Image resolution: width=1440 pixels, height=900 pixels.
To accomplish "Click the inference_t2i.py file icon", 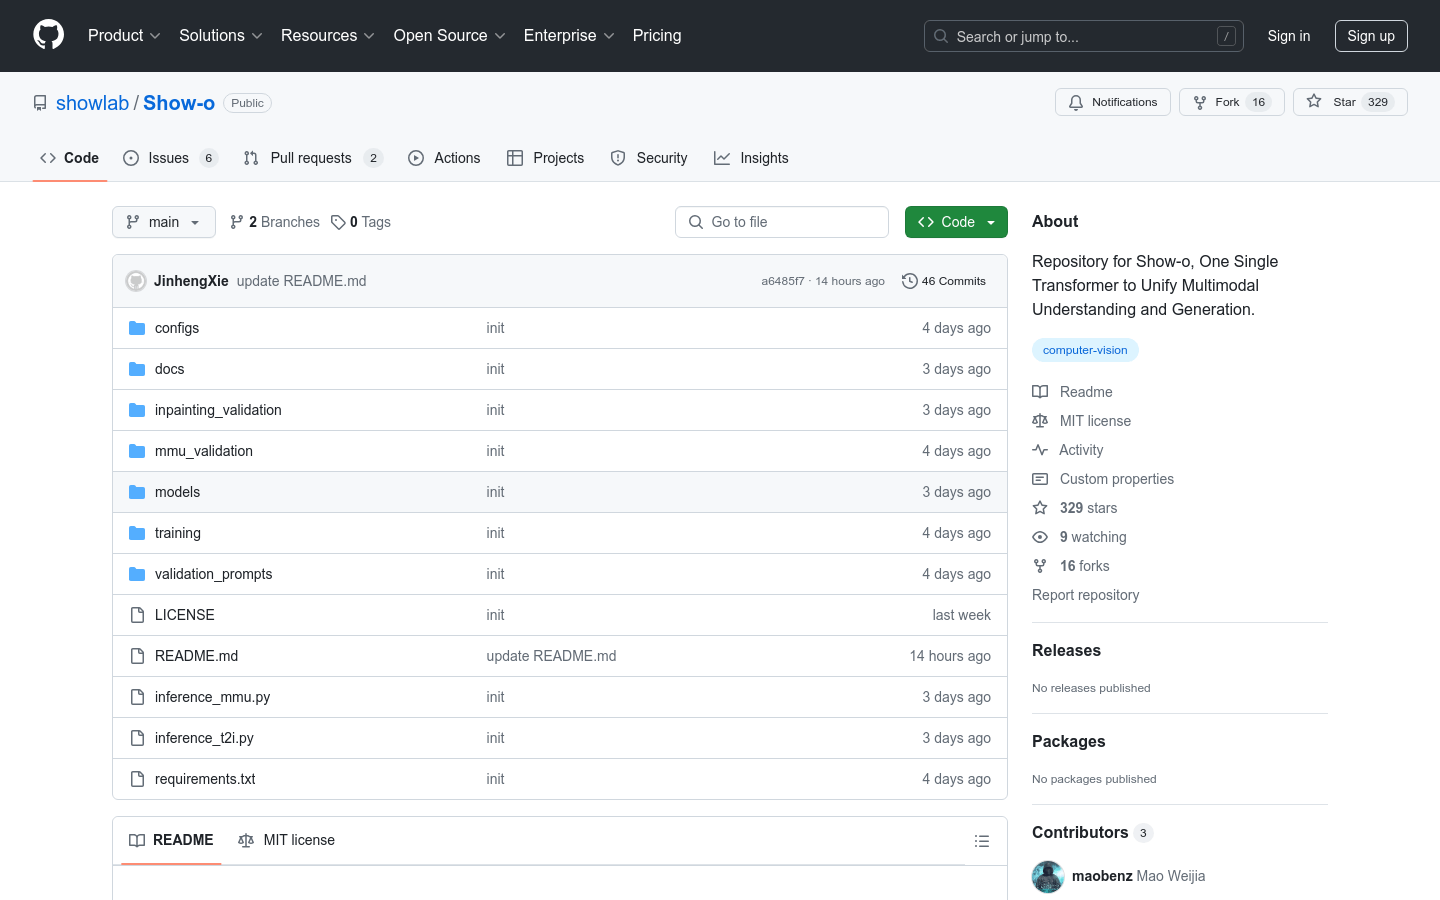I will pos(137,738).
